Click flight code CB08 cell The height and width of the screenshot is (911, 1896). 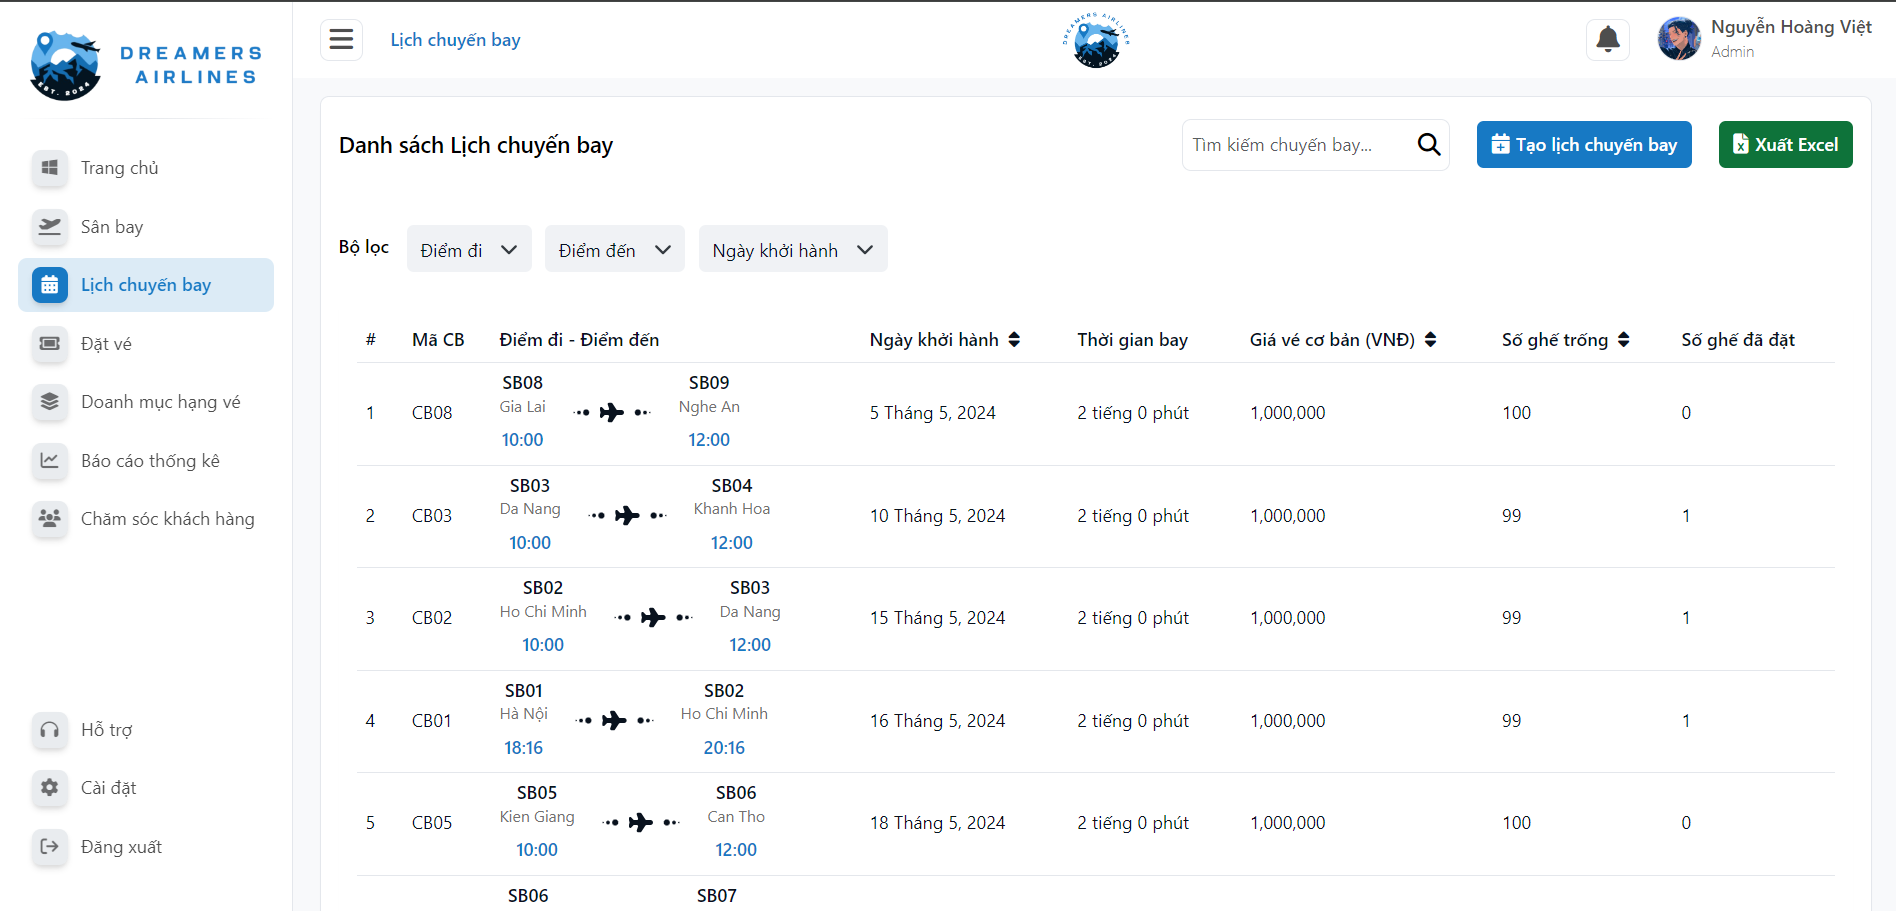[432, 413]
